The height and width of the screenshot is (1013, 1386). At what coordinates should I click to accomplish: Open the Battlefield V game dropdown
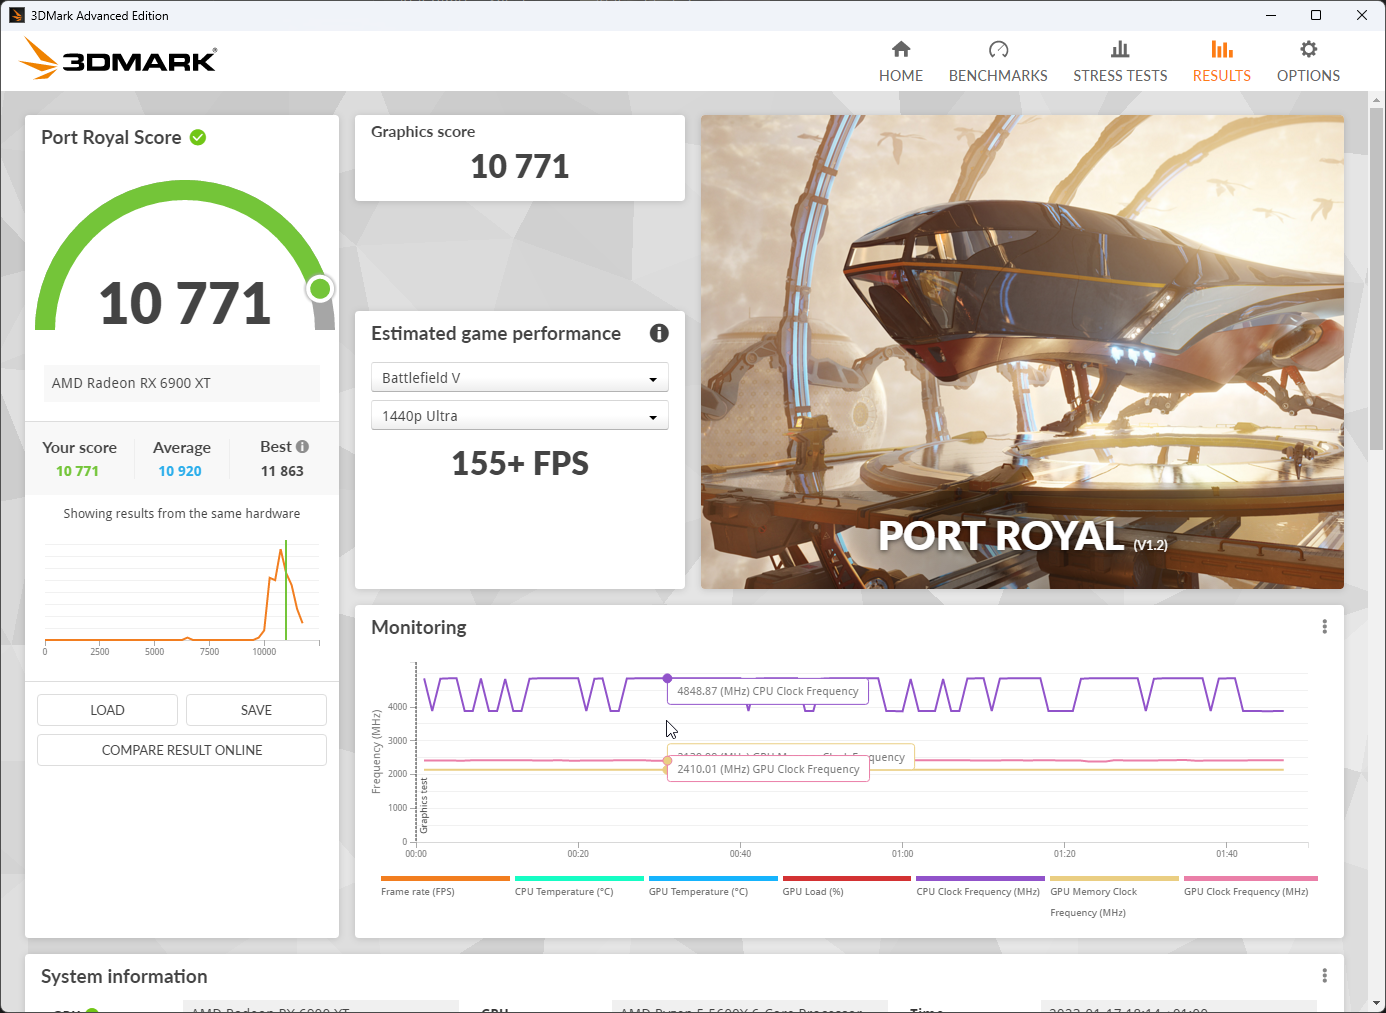click(519, 378)
